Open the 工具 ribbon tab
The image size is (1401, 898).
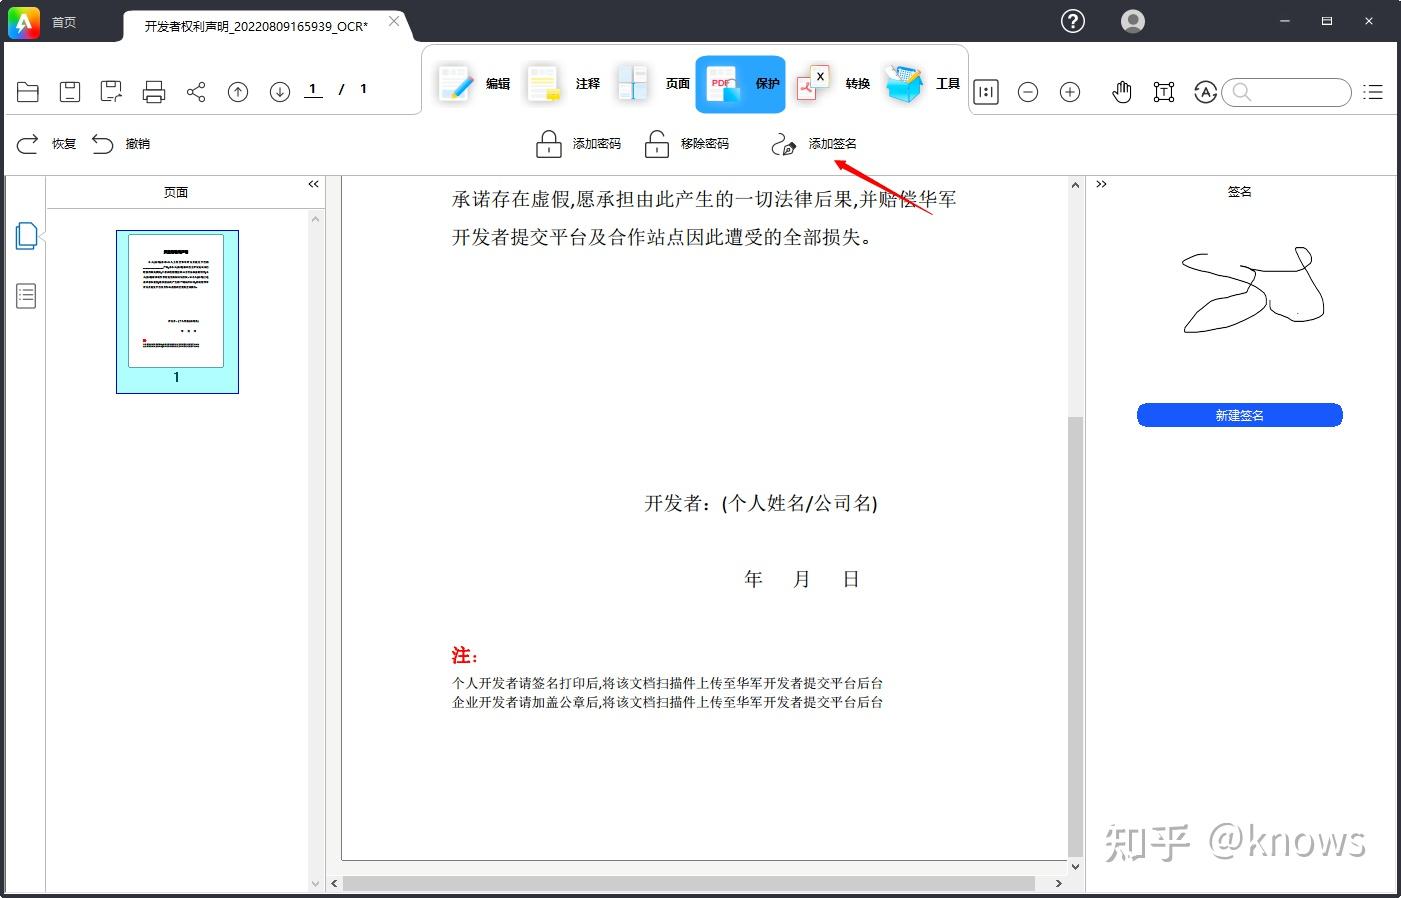(924, 84)
